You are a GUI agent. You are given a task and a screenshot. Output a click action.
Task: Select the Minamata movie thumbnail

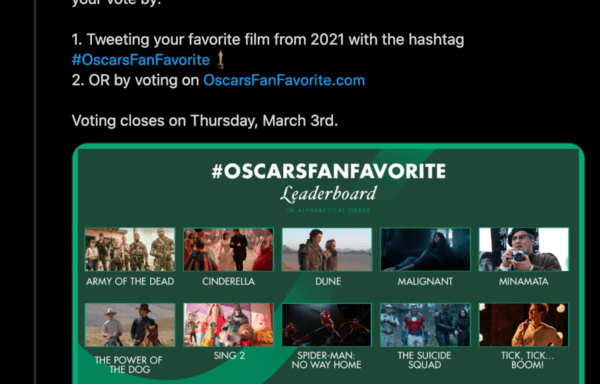524,249
